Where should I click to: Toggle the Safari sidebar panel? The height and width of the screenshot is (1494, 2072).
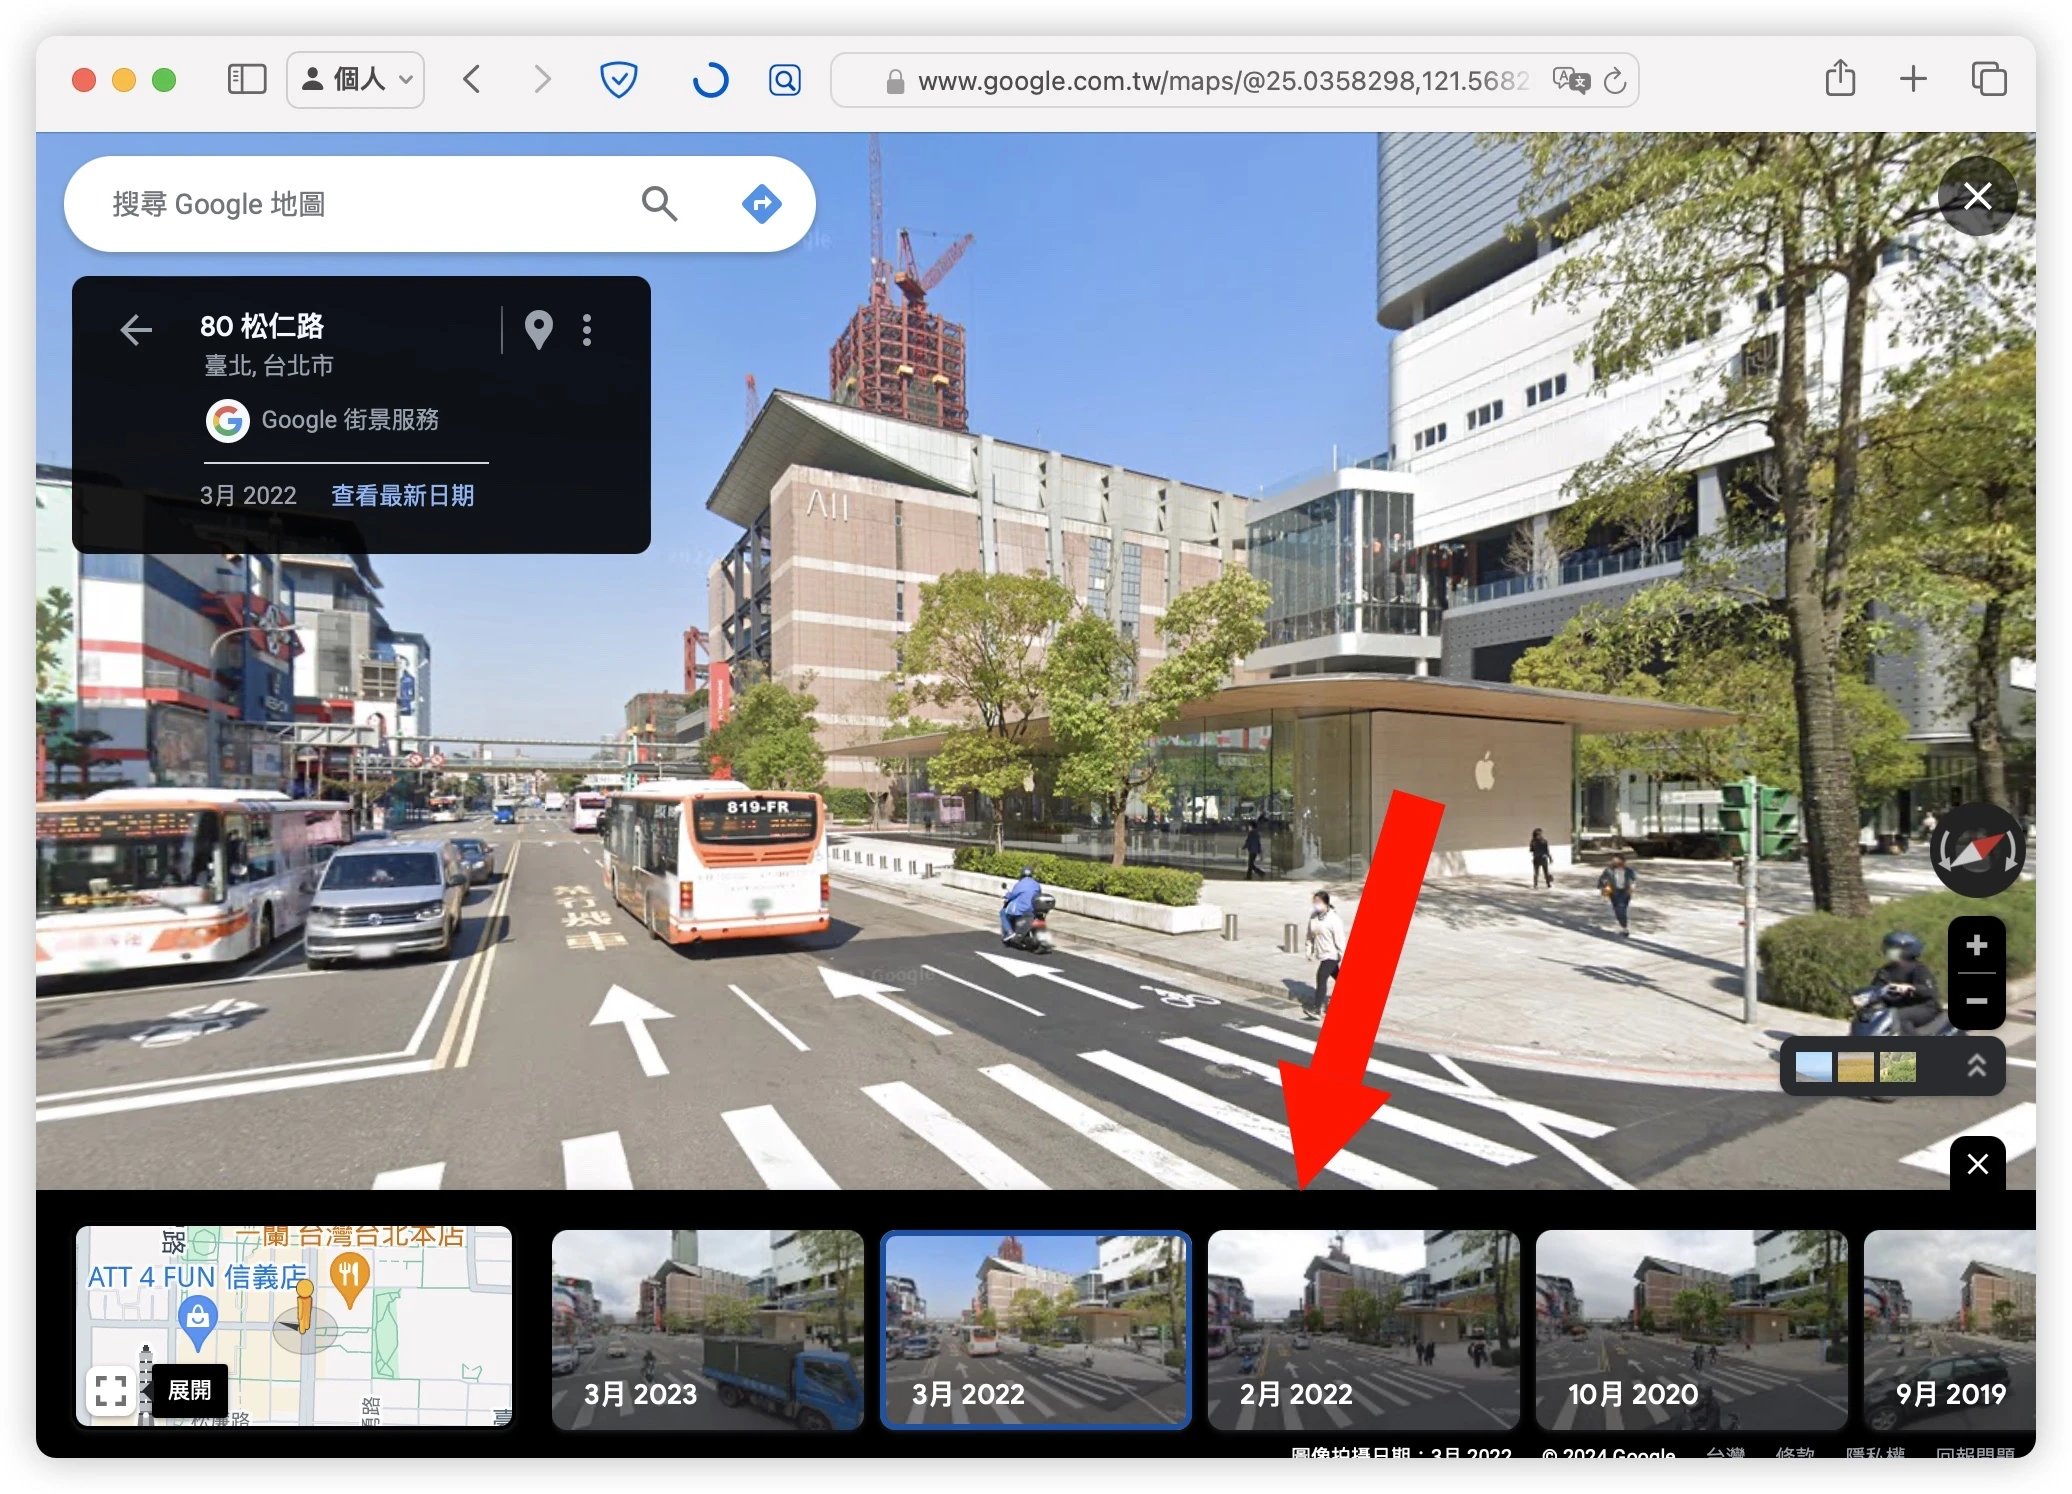tap(247, 79)
